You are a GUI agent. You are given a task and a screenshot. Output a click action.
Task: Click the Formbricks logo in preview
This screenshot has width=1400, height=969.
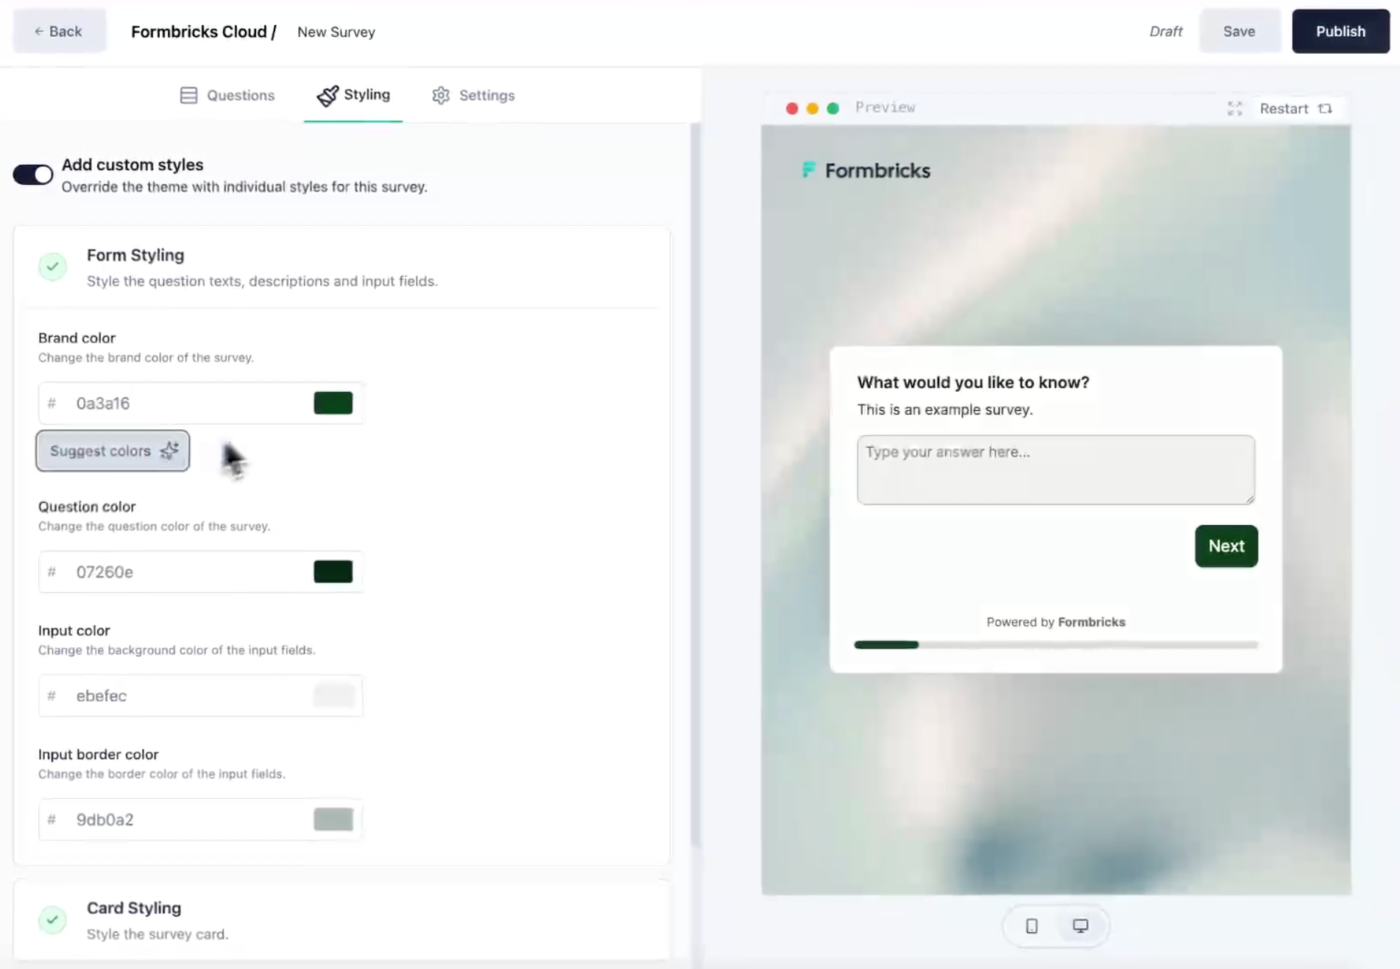tap(866, 171)
